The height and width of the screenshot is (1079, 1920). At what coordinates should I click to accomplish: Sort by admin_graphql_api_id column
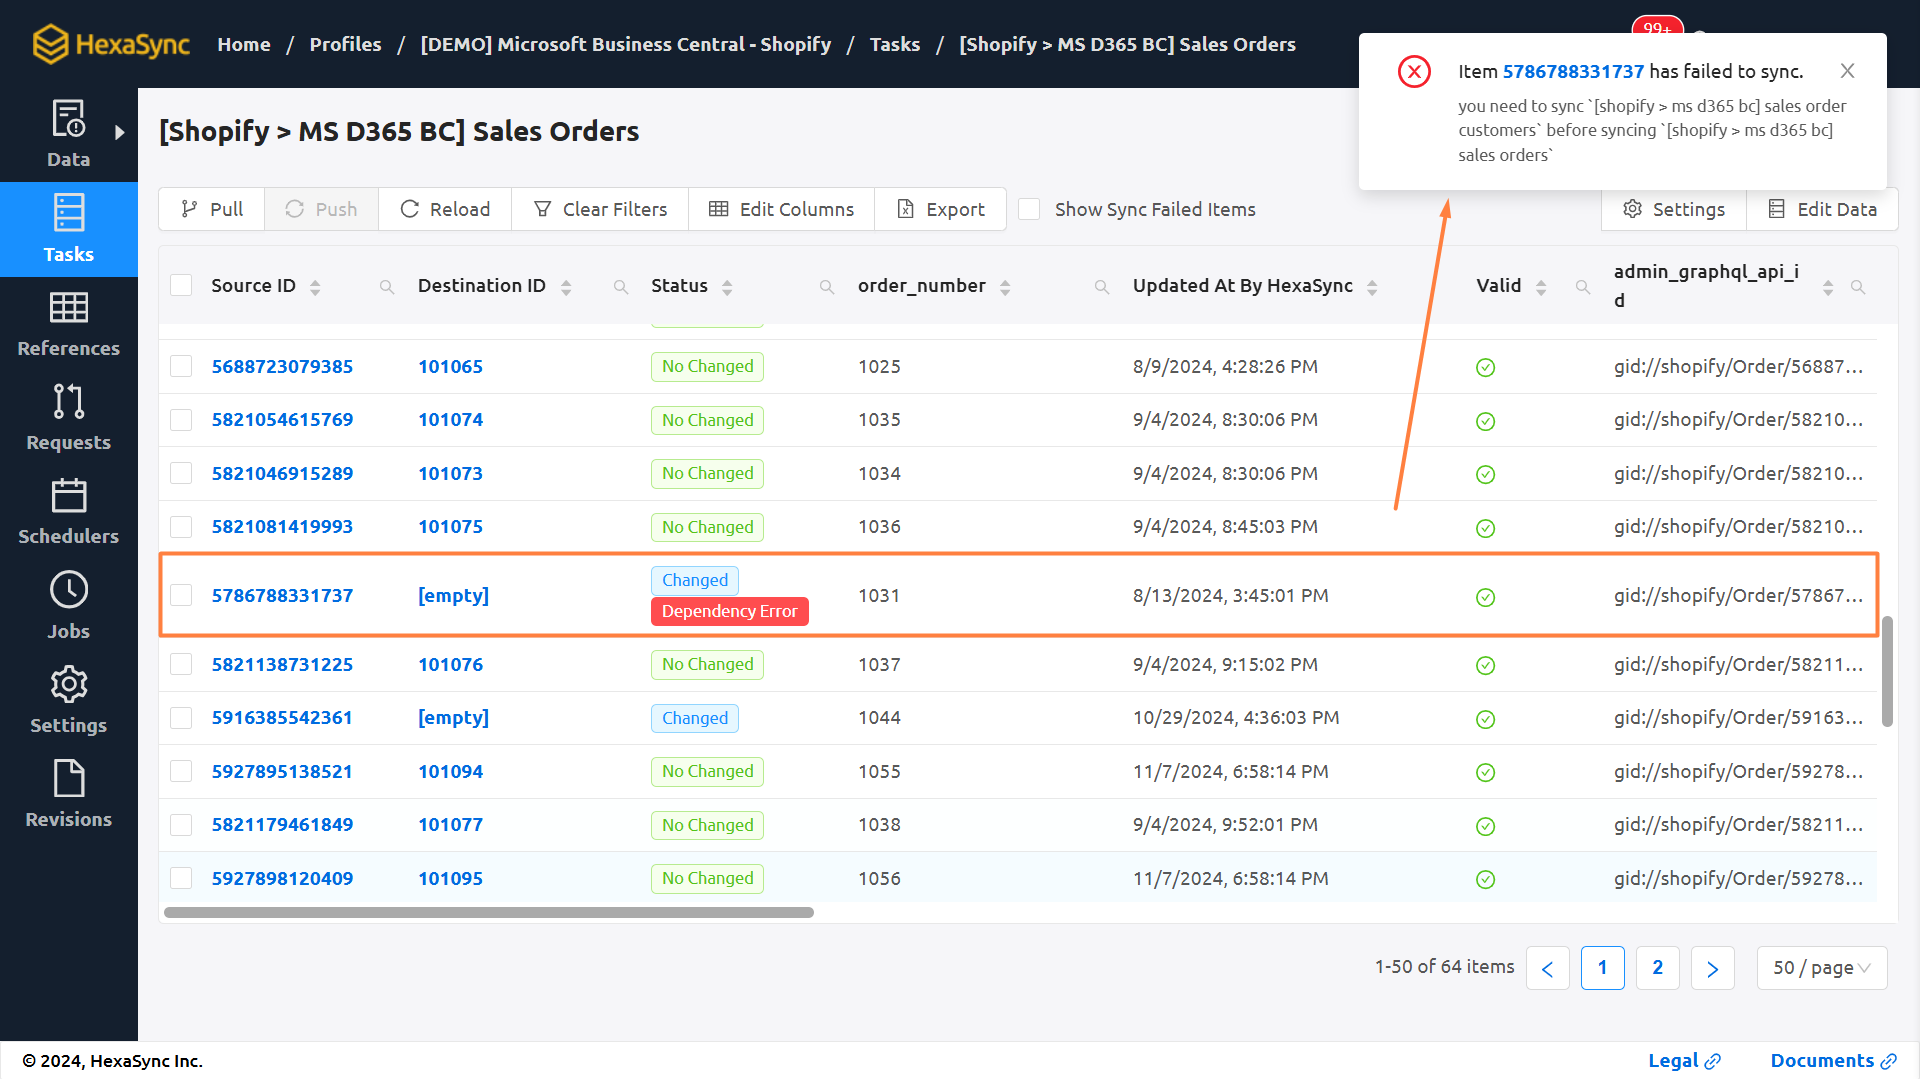point(1828,287)
